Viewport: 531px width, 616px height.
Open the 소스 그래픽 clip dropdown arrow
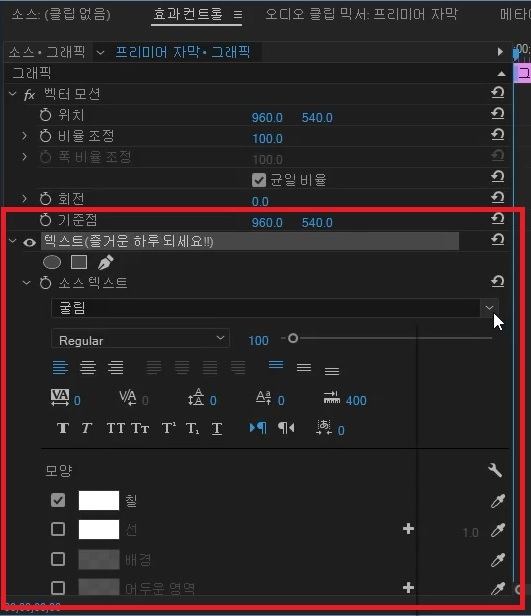100,52
